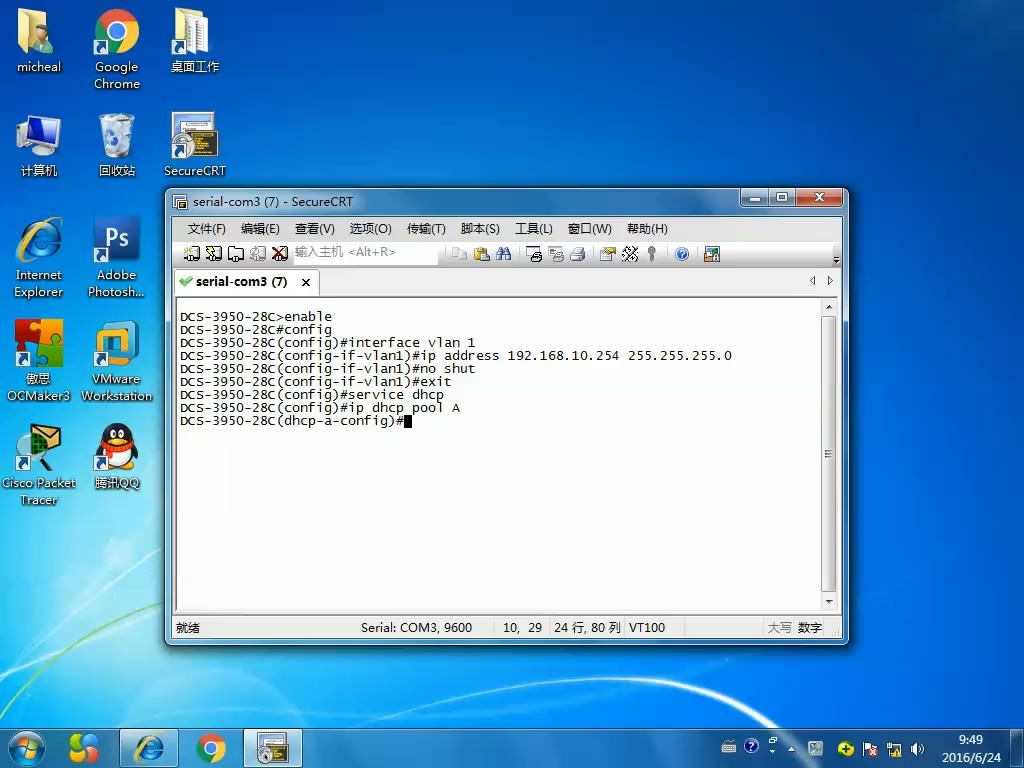Open the 查看(V) menu
Viewport: 1024px width, 768px height.
315,229
